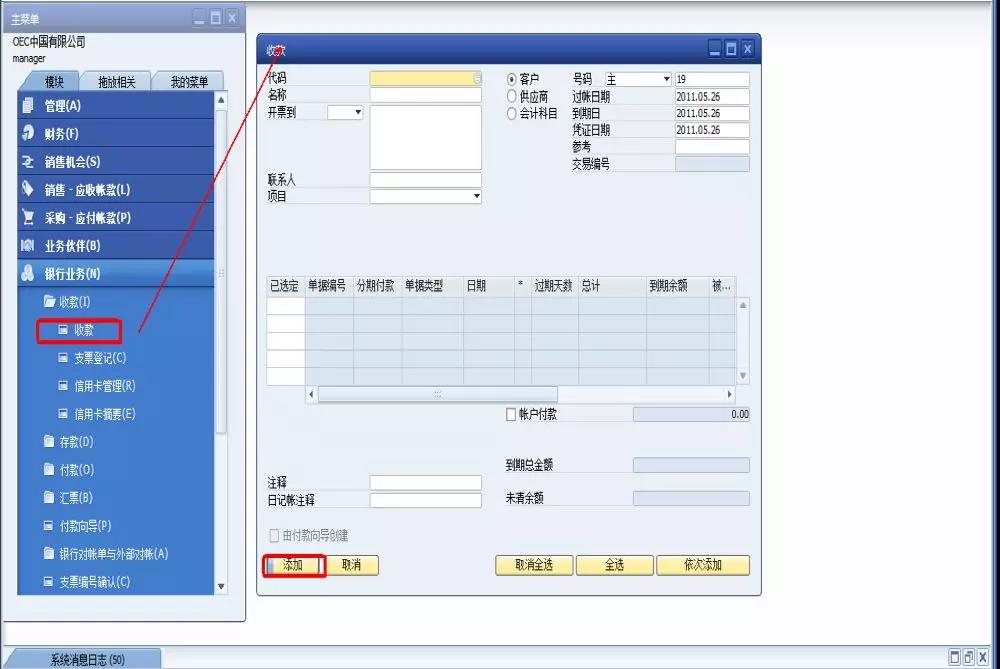Switch to the 拖放相关 tab
This screenshot has width=1000, height=669.
(x=115, y=80)
